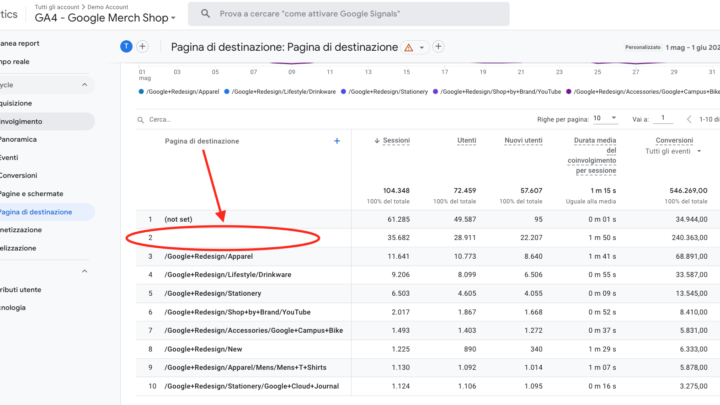
Task: Click the 'Vai a' page number field
Action: click(663, 118)
